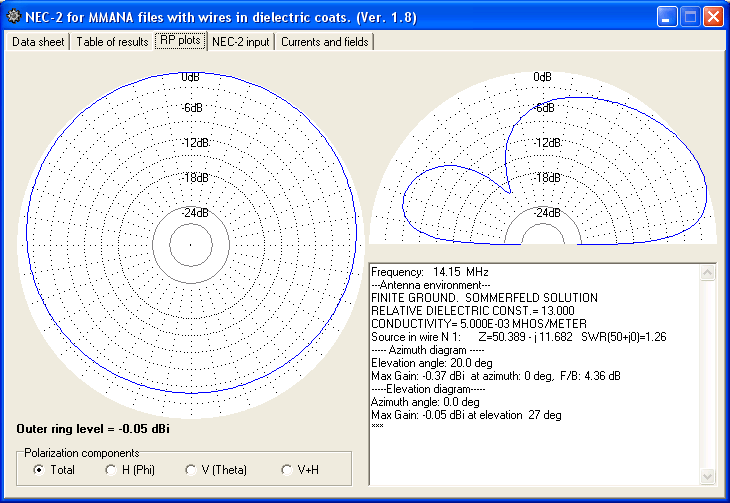Click 'FINITE GROUND. SOMMERFELD SOLUTION' line
The height and width of the screenshot is (503, 730).
pos(484,298)
